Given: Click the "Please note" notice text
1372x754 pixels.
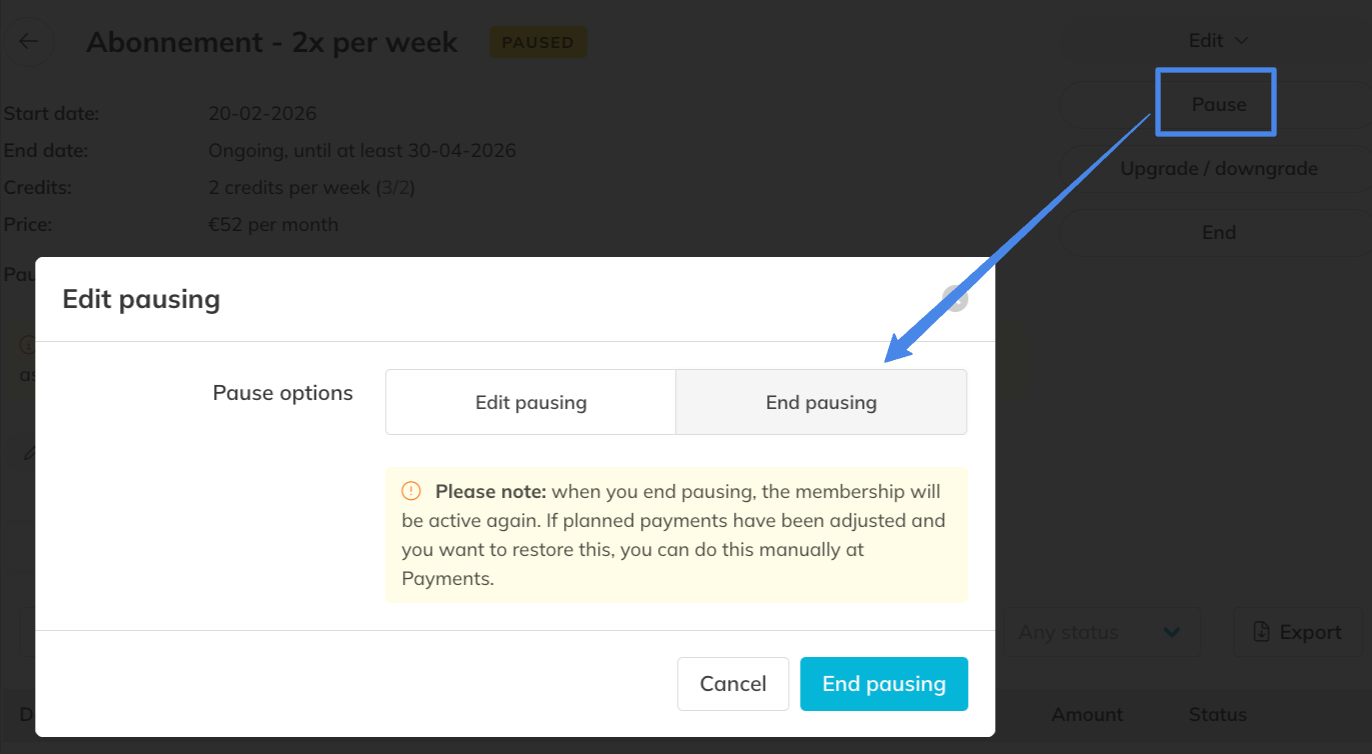Looking at the screenshot, I should click(x=675, y=535).
